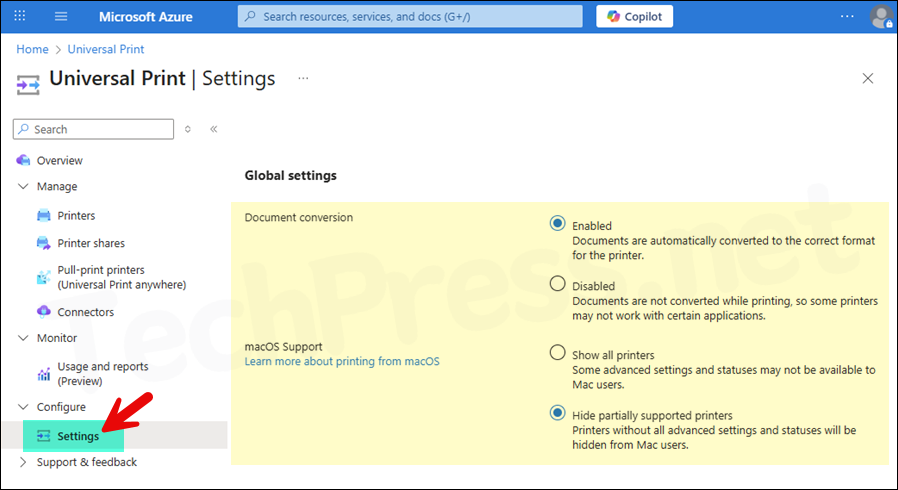Screen dimensions: 898x490
Task: Collapse the Configure section chevron
Action: click(23, 406)
